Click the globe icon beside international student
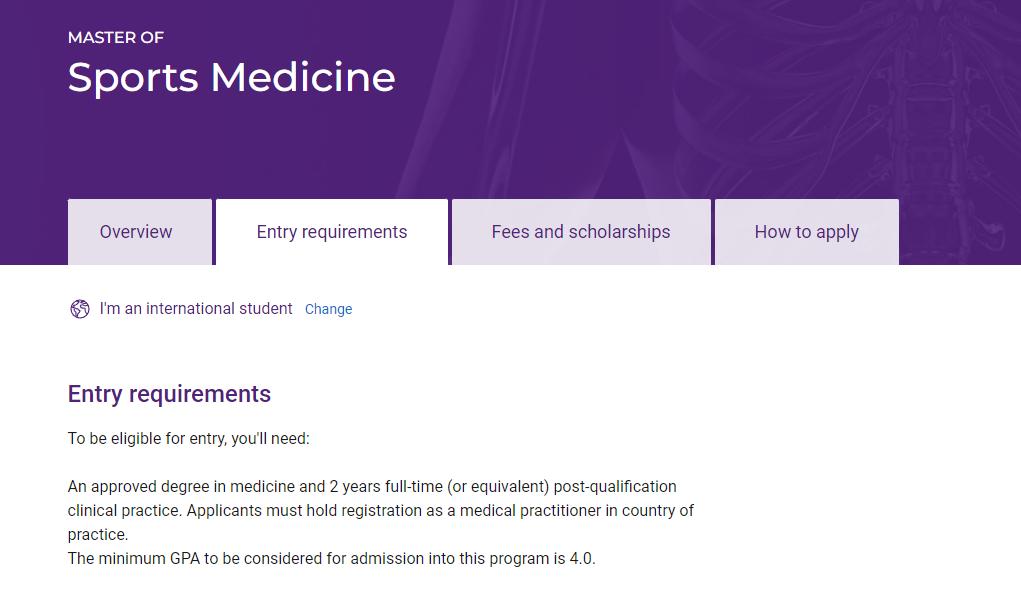 (x=80, y=309)
